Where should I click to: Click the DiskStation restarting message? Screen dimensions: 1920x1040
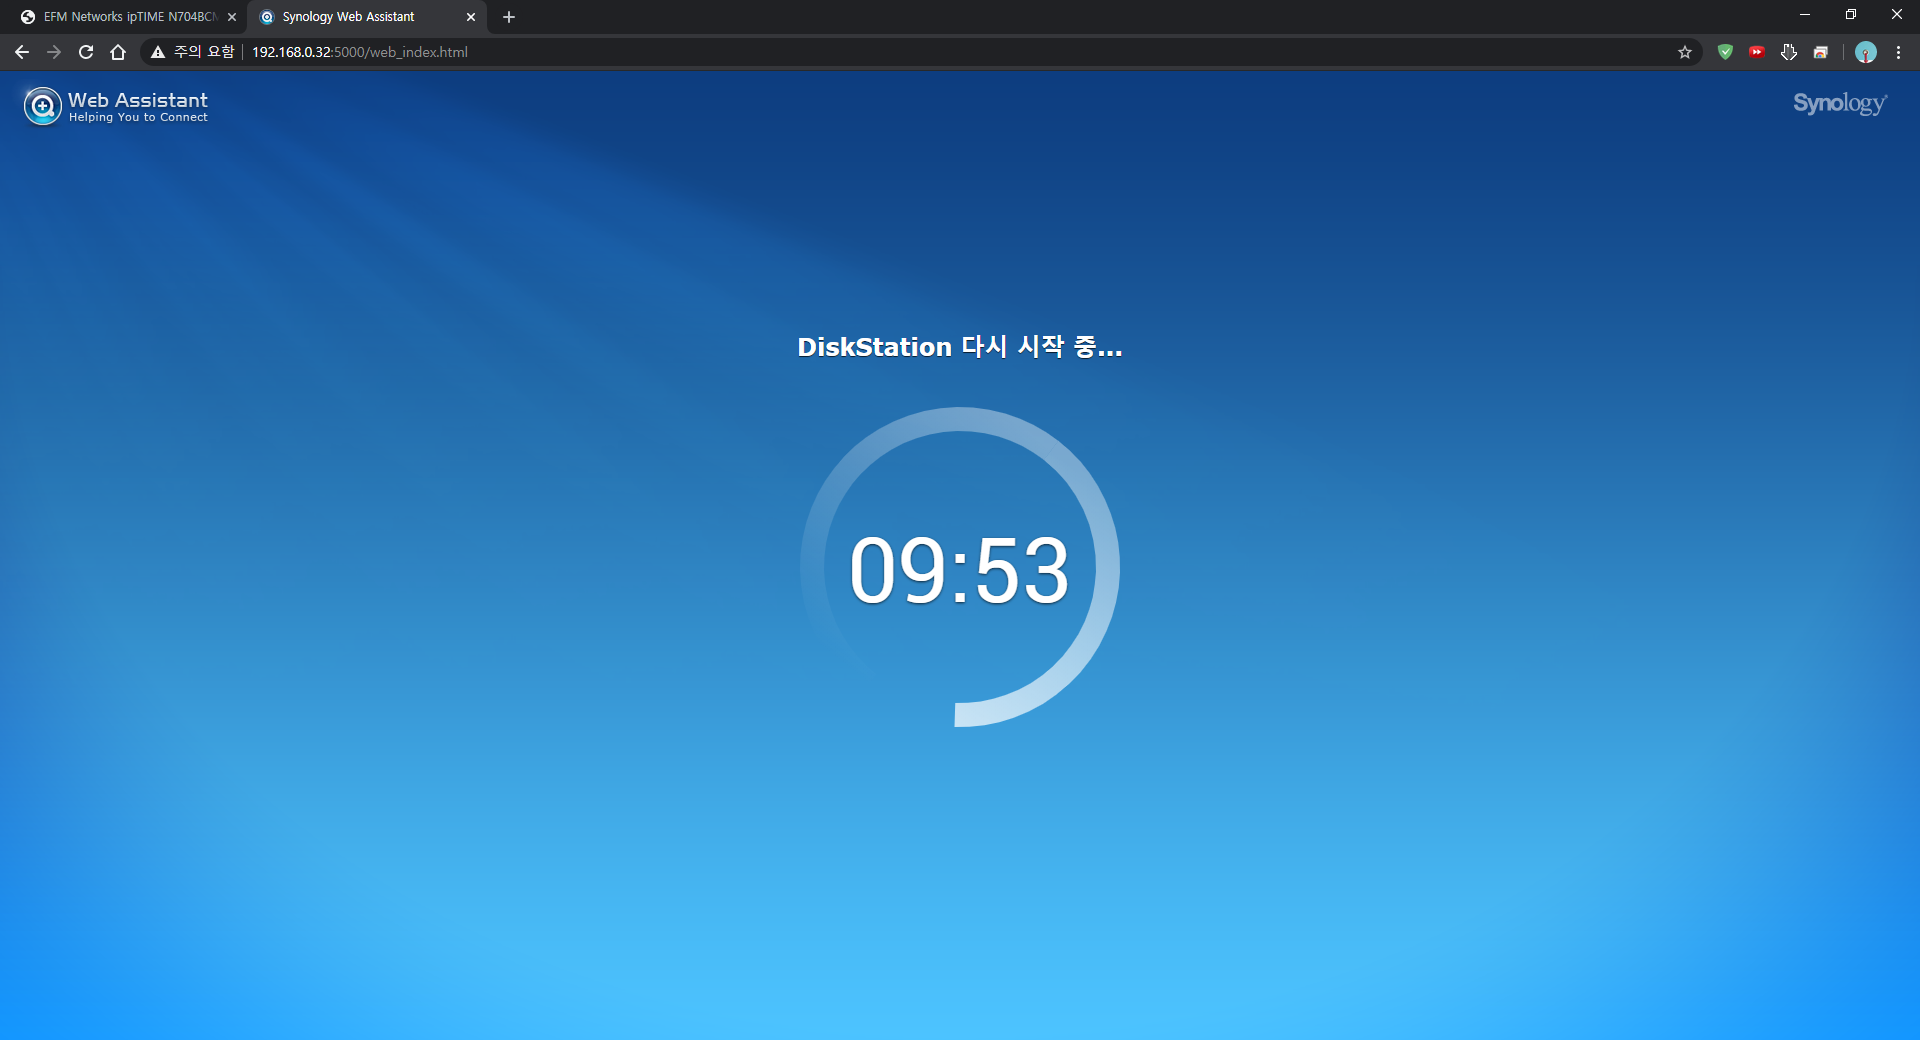click(960, 347)
